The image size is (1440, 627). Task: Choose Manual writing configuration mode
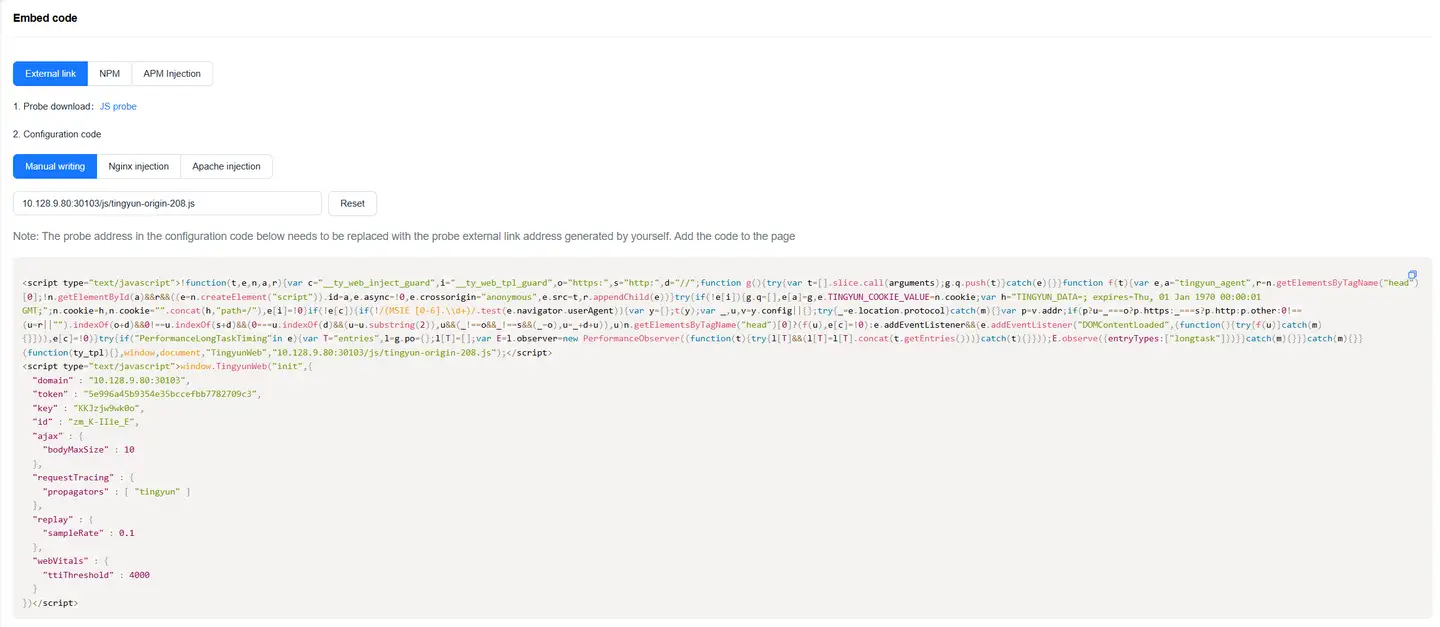pyautogui.click(x=55, y=166)
